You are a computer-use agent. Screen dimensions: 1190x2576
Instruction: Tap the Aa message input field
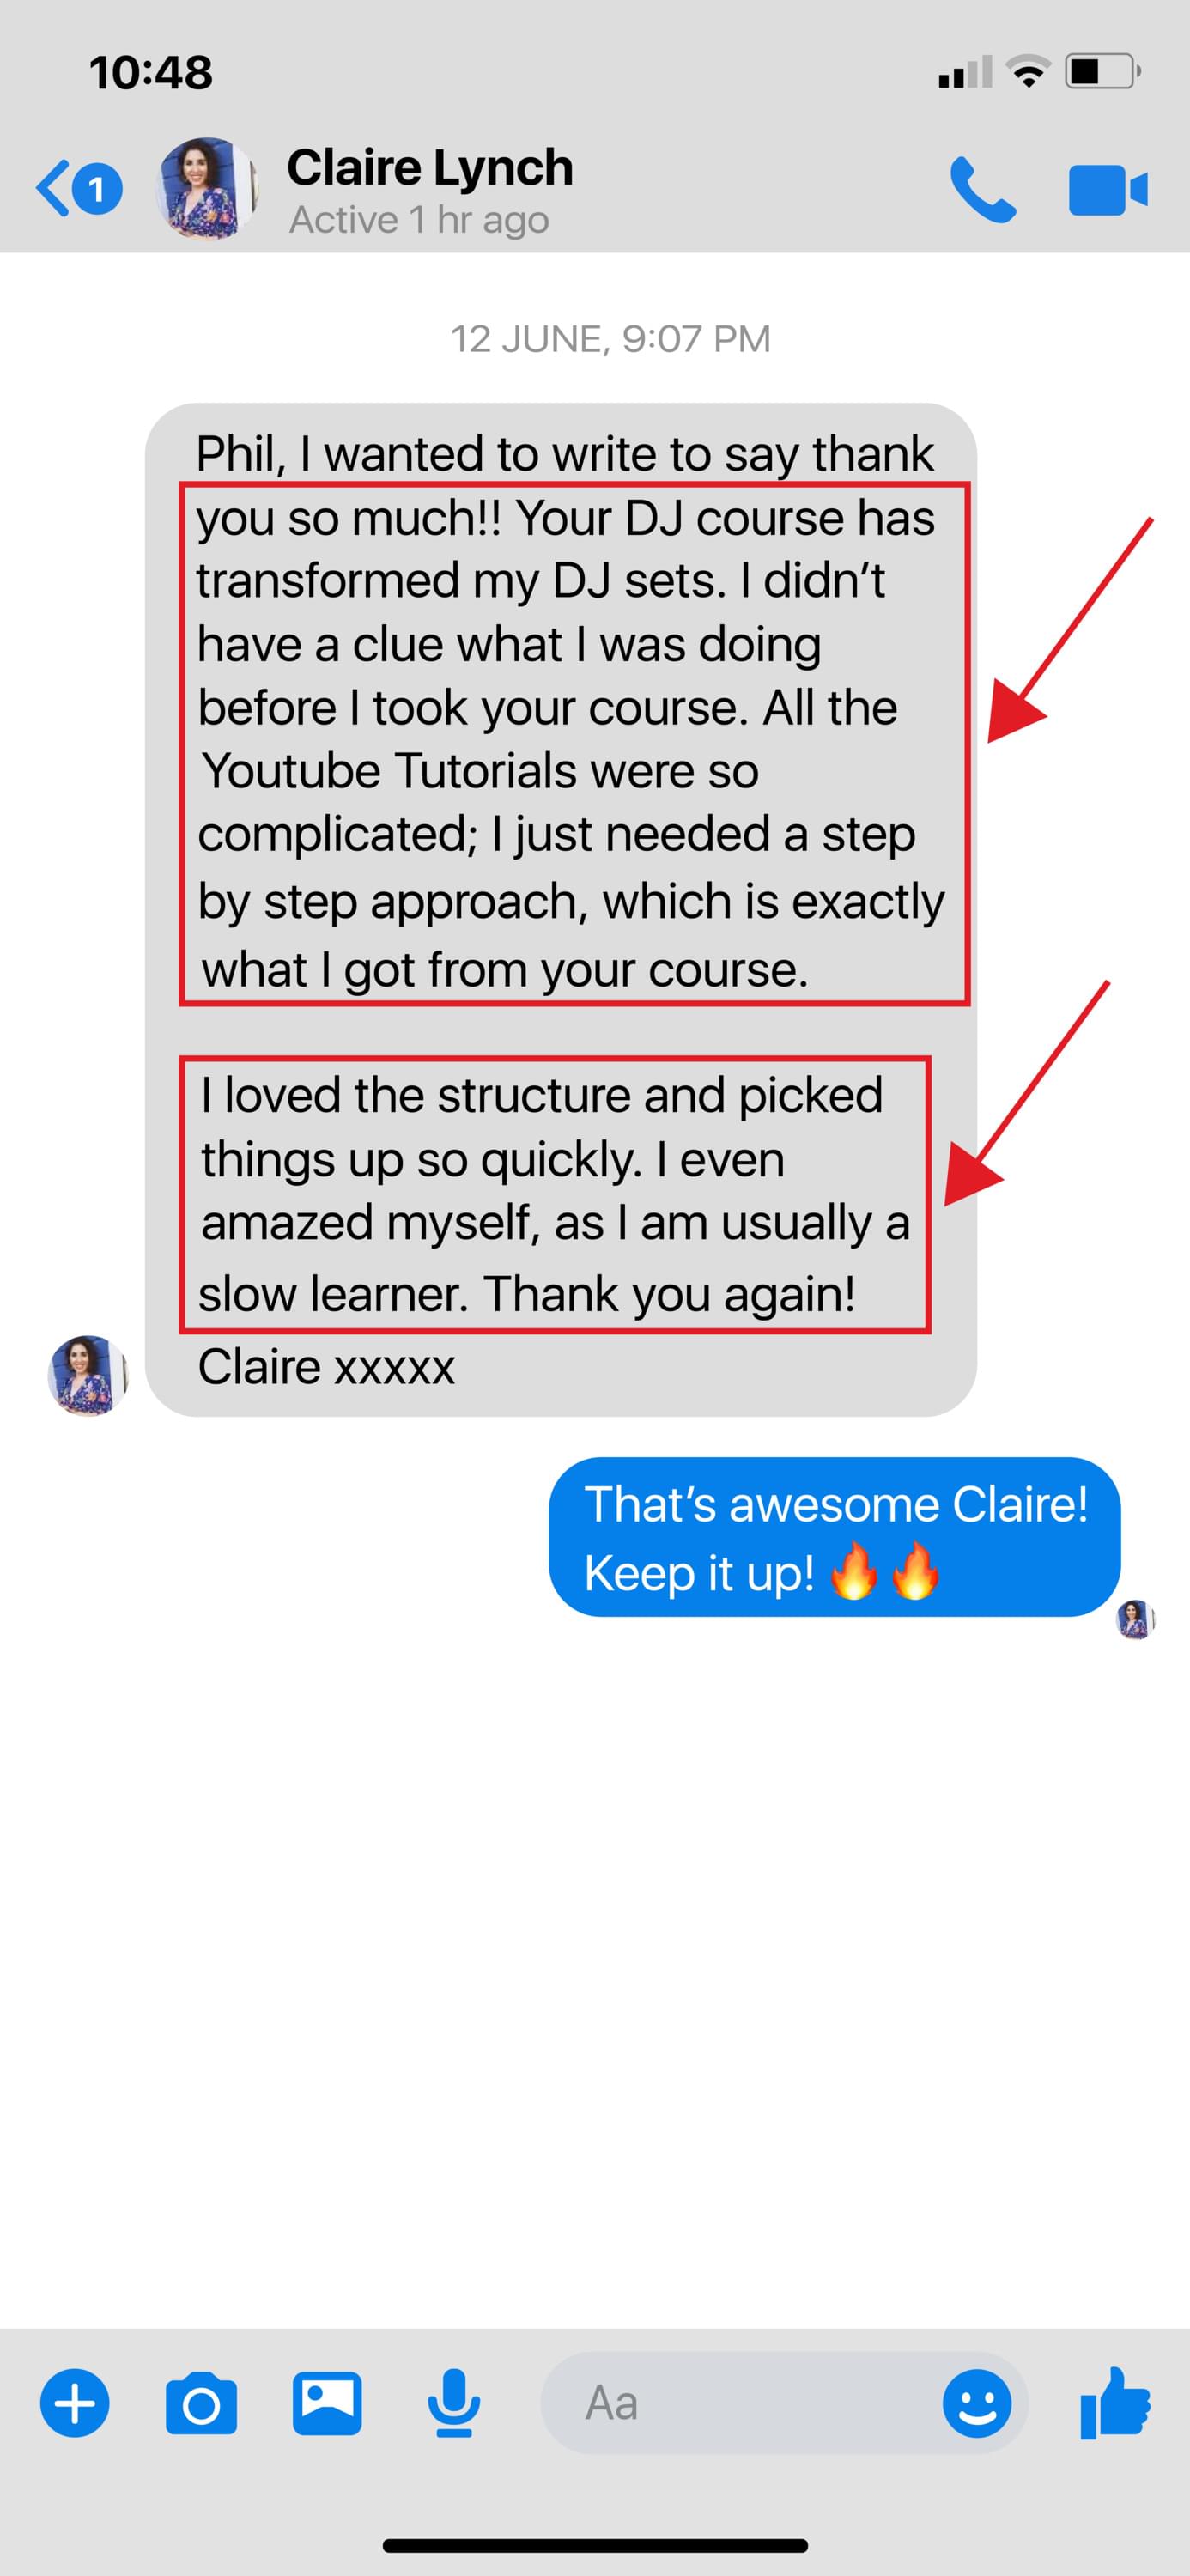tap(740, 2403)
